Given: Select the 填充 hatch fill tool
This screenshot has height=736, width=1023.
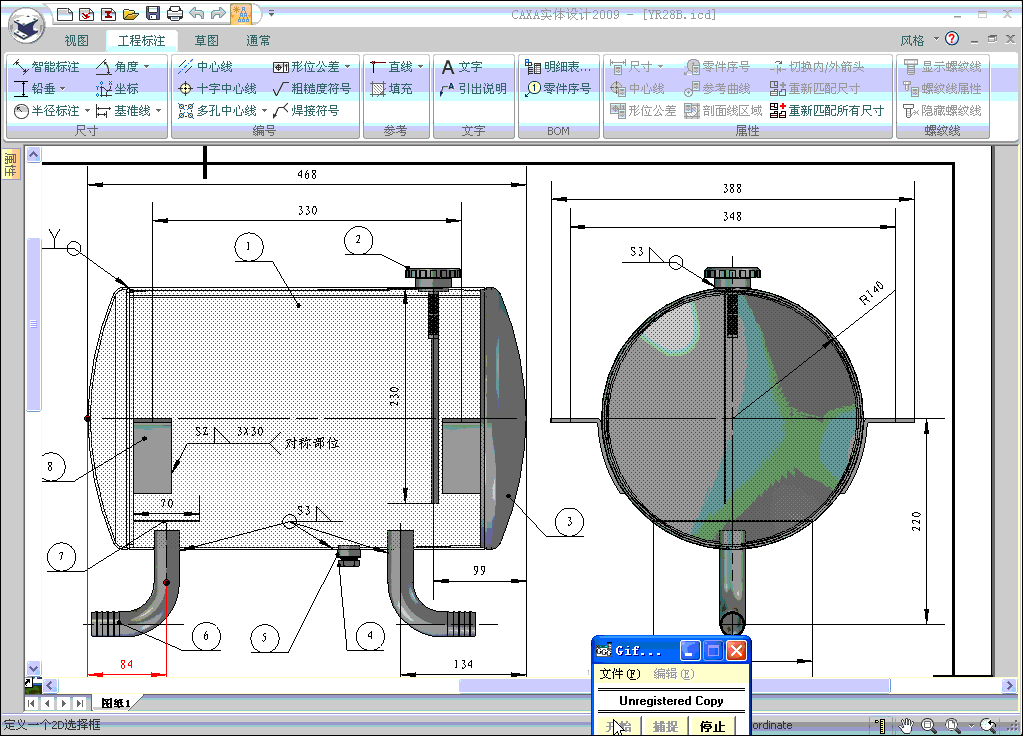Looking at the screenshot, I should tap(391, 88).
